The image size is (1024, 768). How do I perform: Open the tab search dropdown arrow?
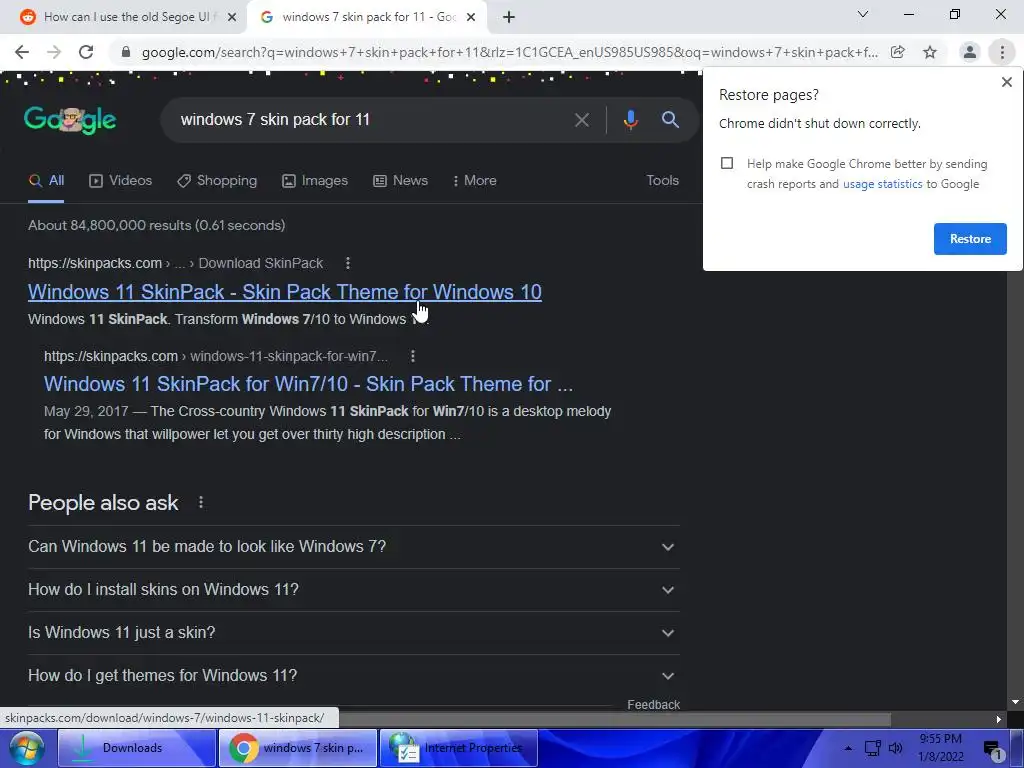click(863, 14)
